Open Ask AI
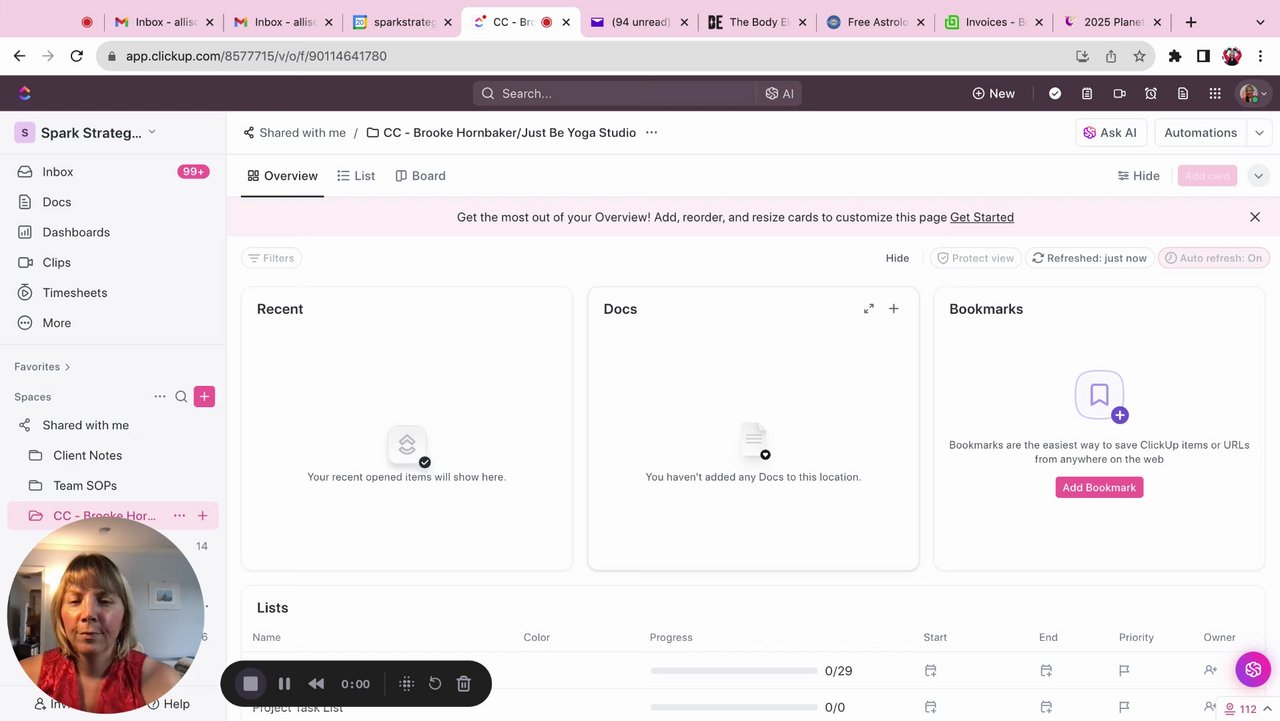The height and width of the screenshot is (721, 1280). click(x=1110, y=132)
